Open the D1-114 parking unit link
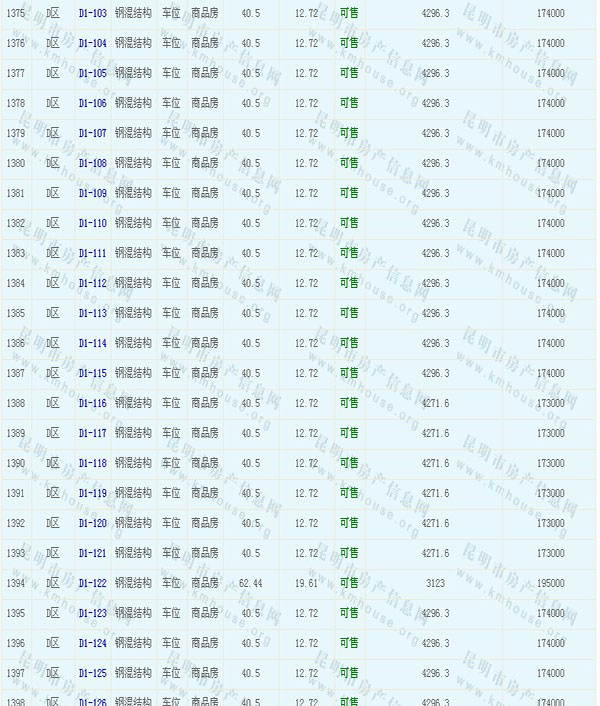Screen dimensions: 600x706 point(92,344)
